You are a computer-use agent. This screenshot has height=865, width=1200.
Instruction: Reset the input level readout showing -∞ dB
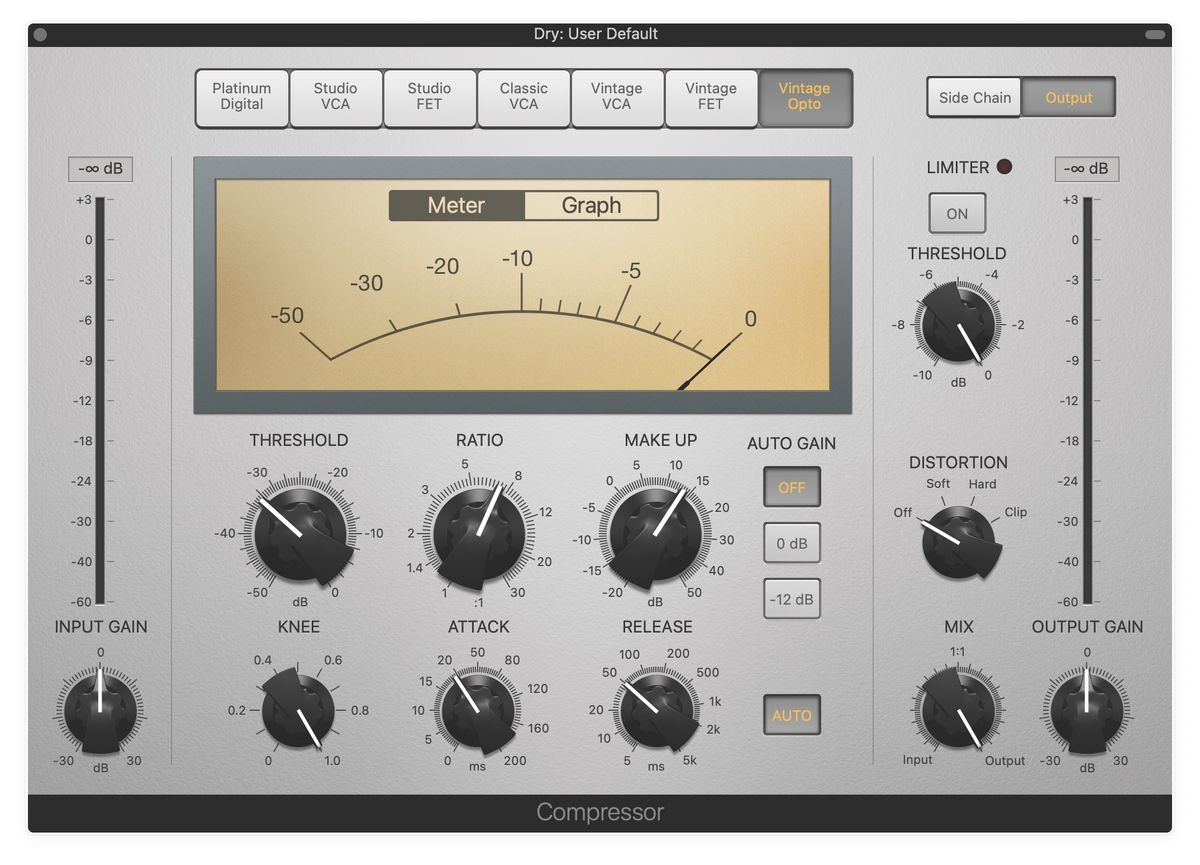pyautogui.click(x=100, y=168)
